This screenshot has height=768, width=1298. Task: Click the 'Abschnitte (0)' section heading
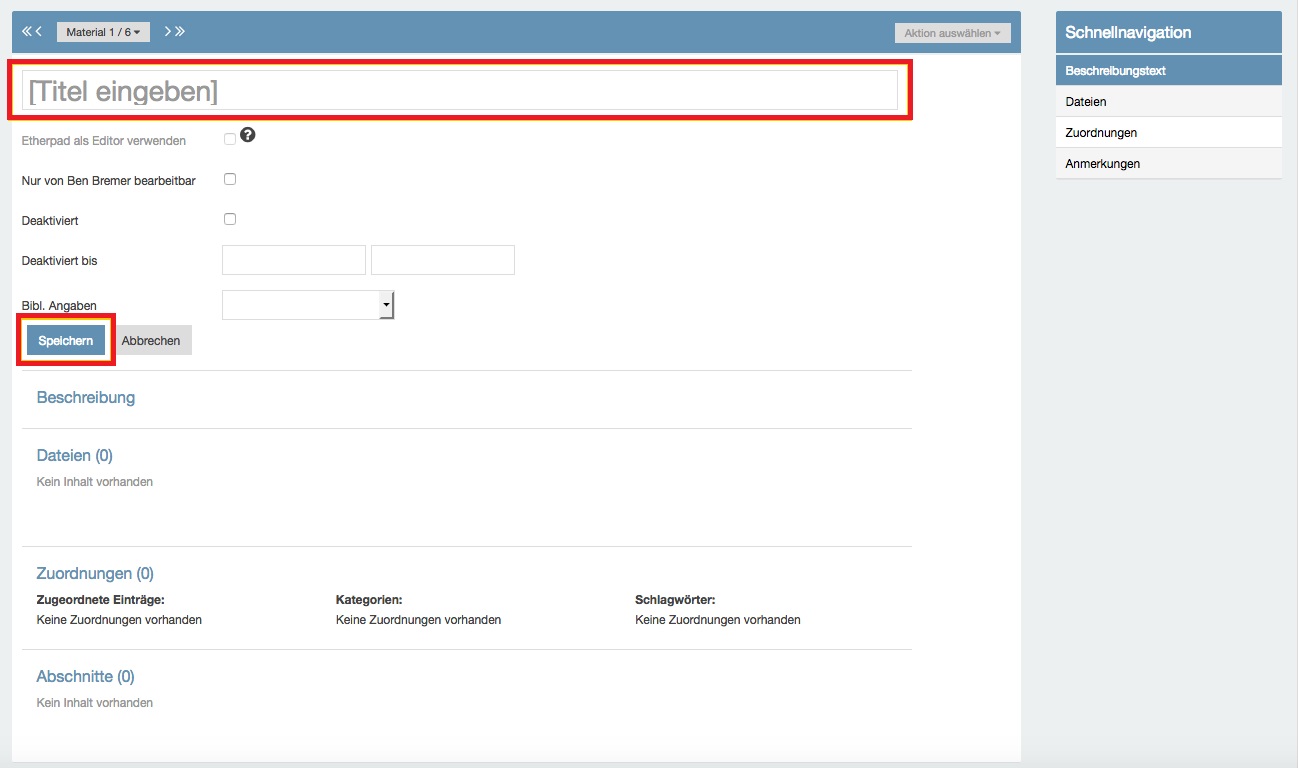[x=85, y=677]
